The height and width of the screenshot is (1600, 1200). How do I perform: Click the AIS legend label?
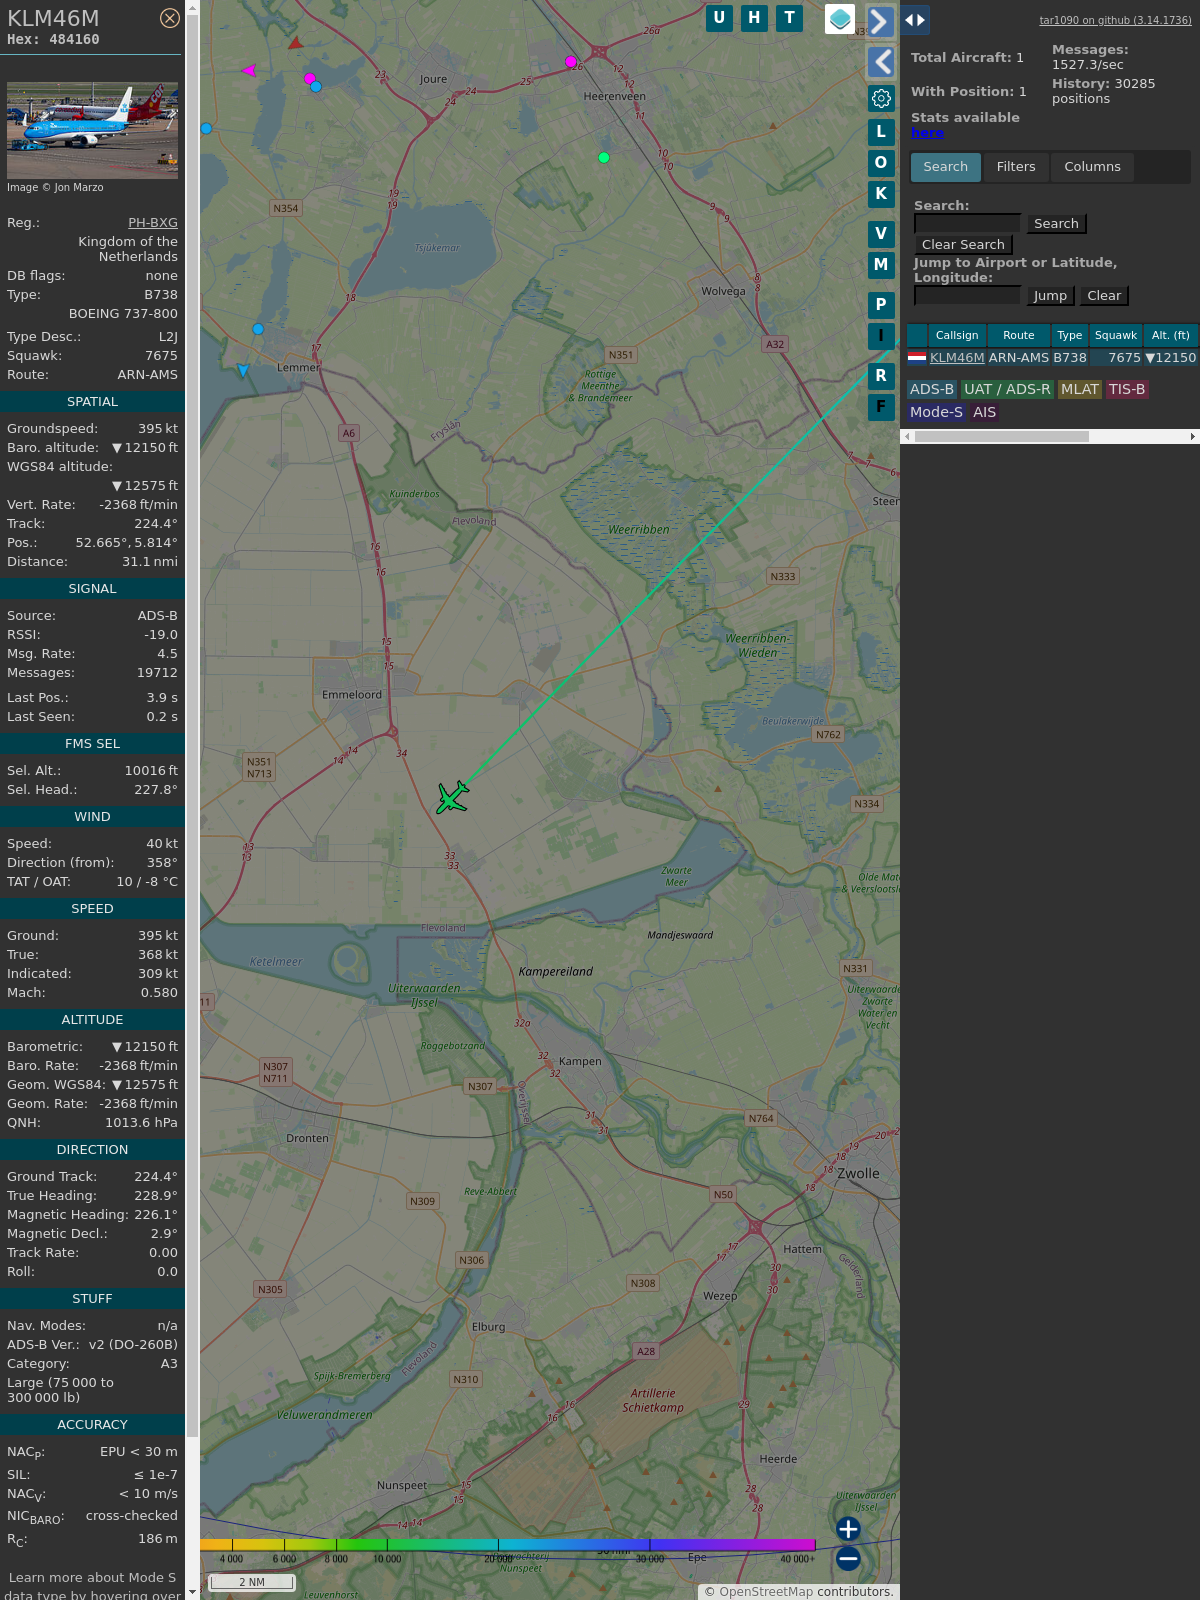click(985, 412)
